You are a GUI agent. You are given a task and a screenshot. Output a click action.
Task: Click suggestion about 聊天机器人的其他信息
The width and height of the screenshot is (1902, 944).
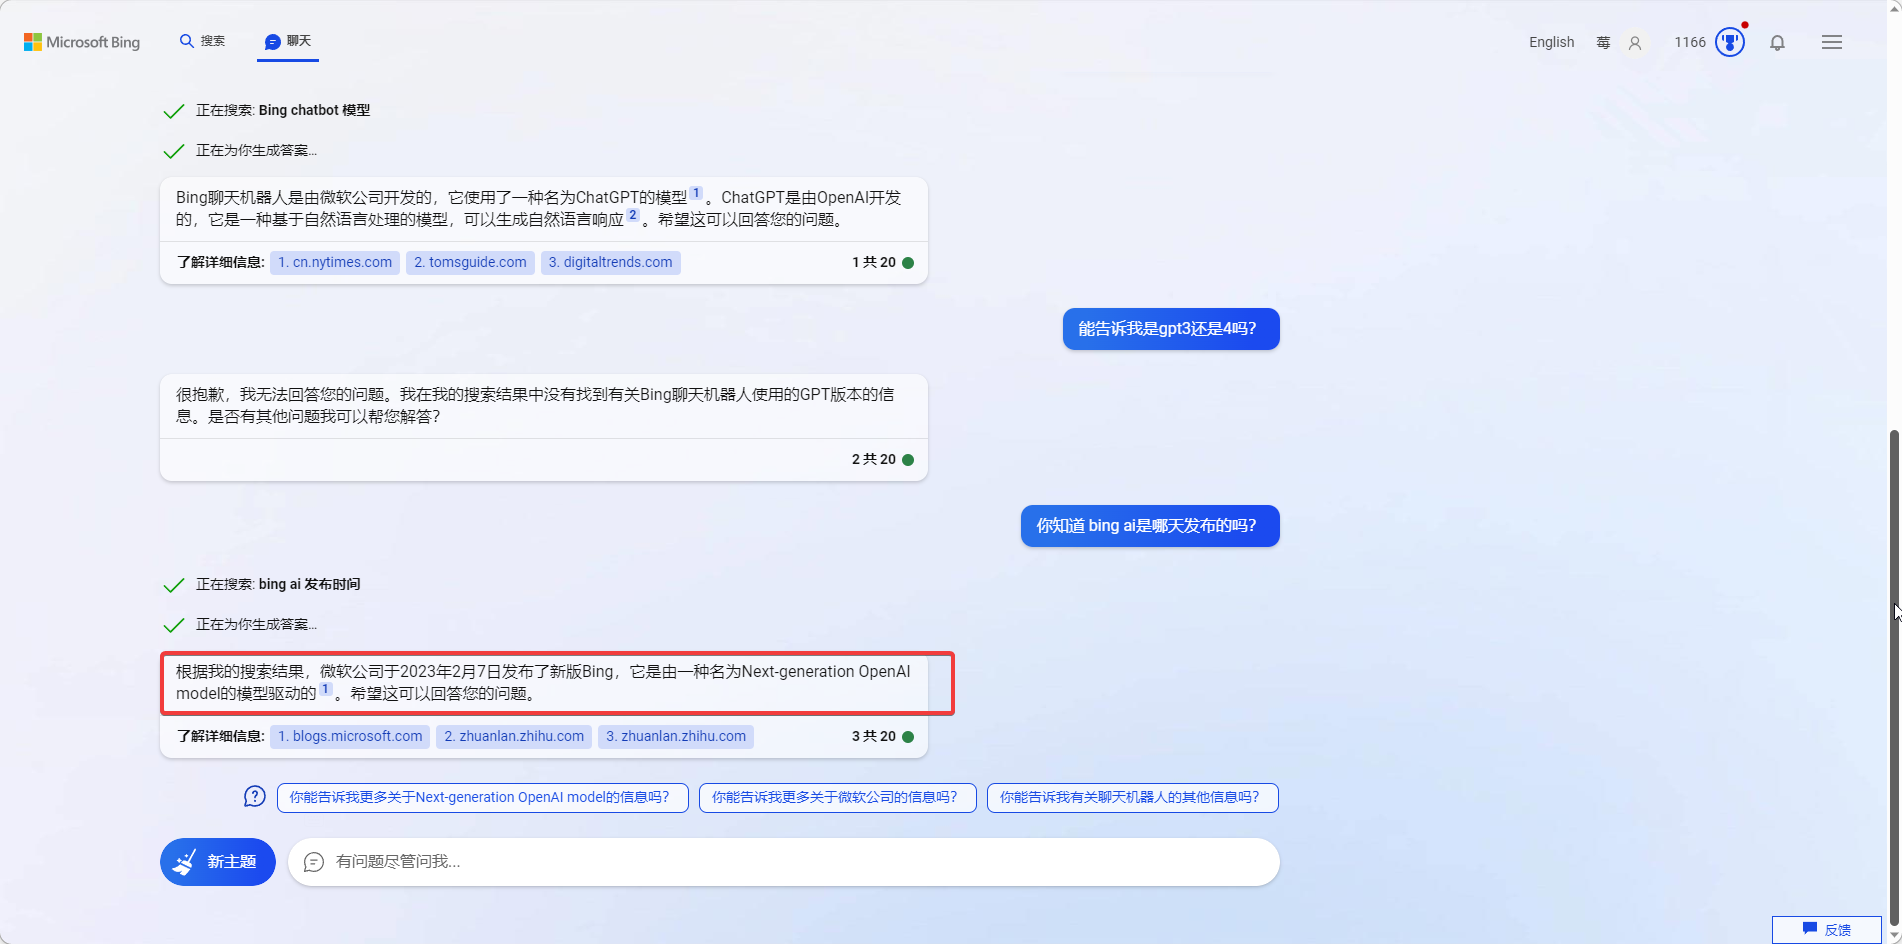(x=1132, y=797)
